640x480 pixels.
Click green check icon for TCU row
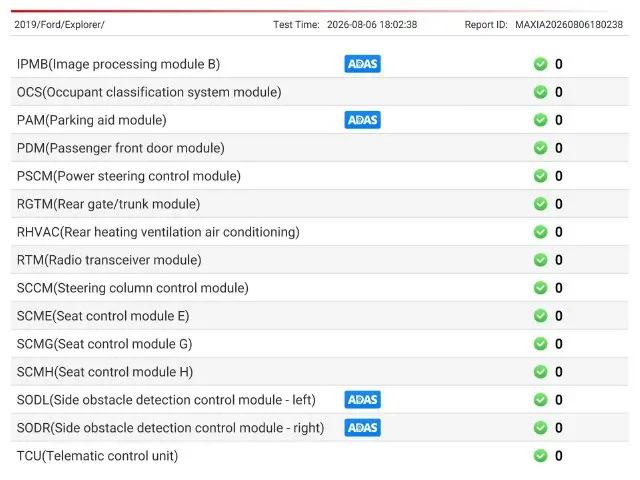[540, 456]
